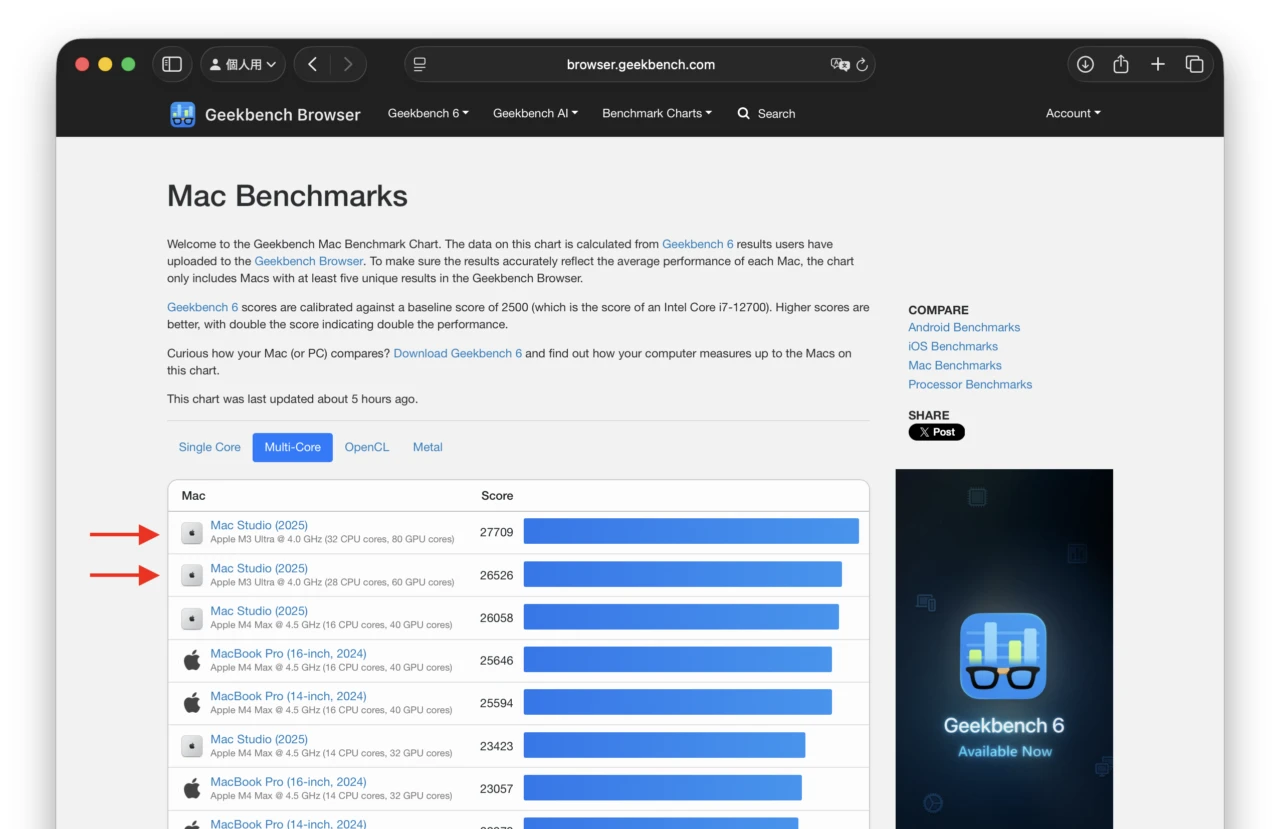1280x829 pixels.
Task: Select the Metal tab
Action: [427, 447]
